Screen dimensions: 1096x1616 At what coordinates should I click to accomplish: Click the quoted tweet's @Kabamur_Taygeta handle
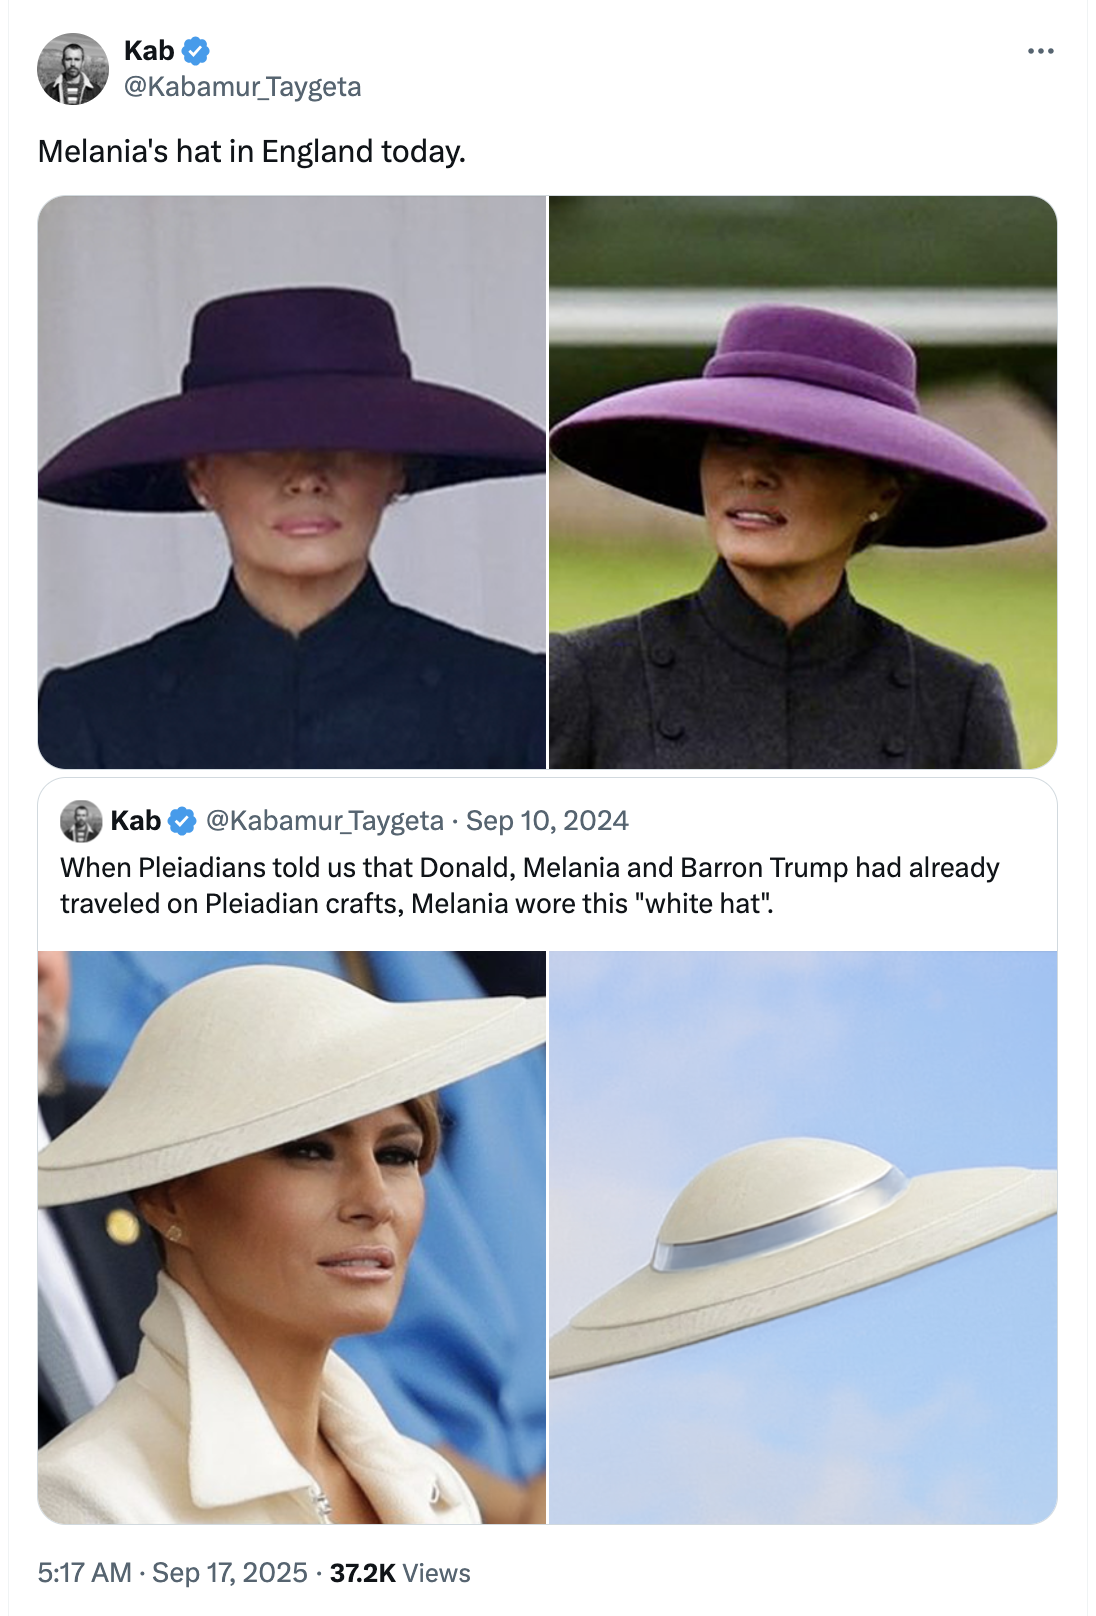(x=325, y=821)
